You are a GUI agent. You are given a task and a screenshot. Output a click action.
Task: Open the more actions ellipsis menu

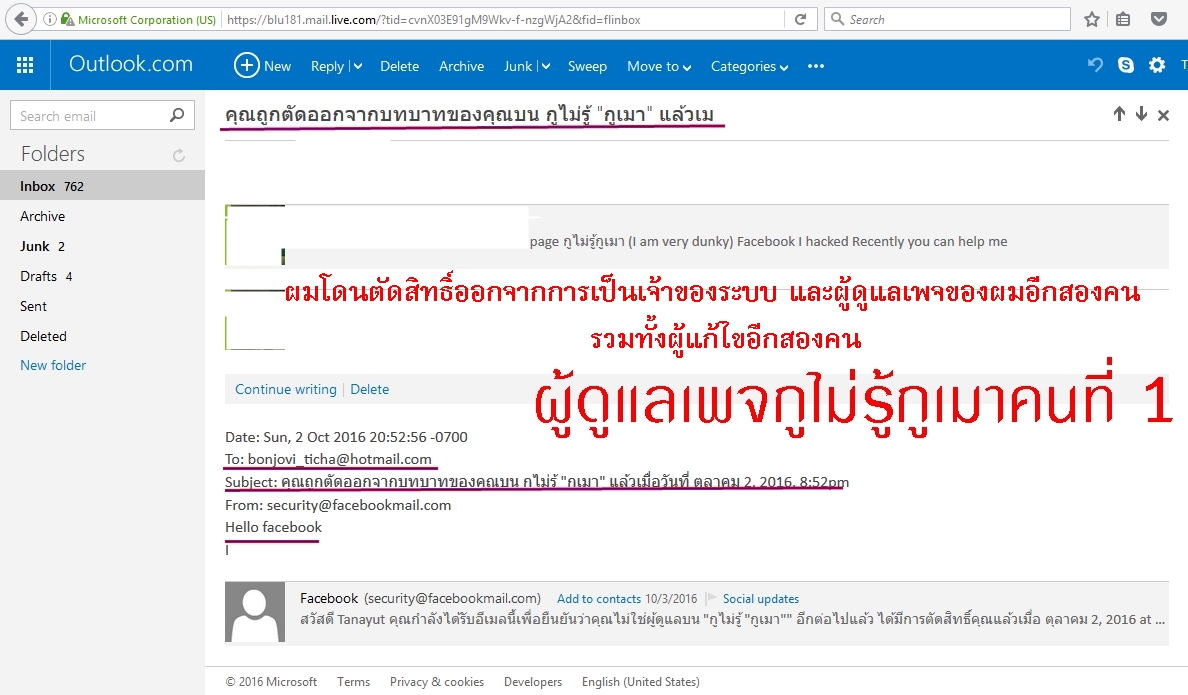(x=816, y=66)
